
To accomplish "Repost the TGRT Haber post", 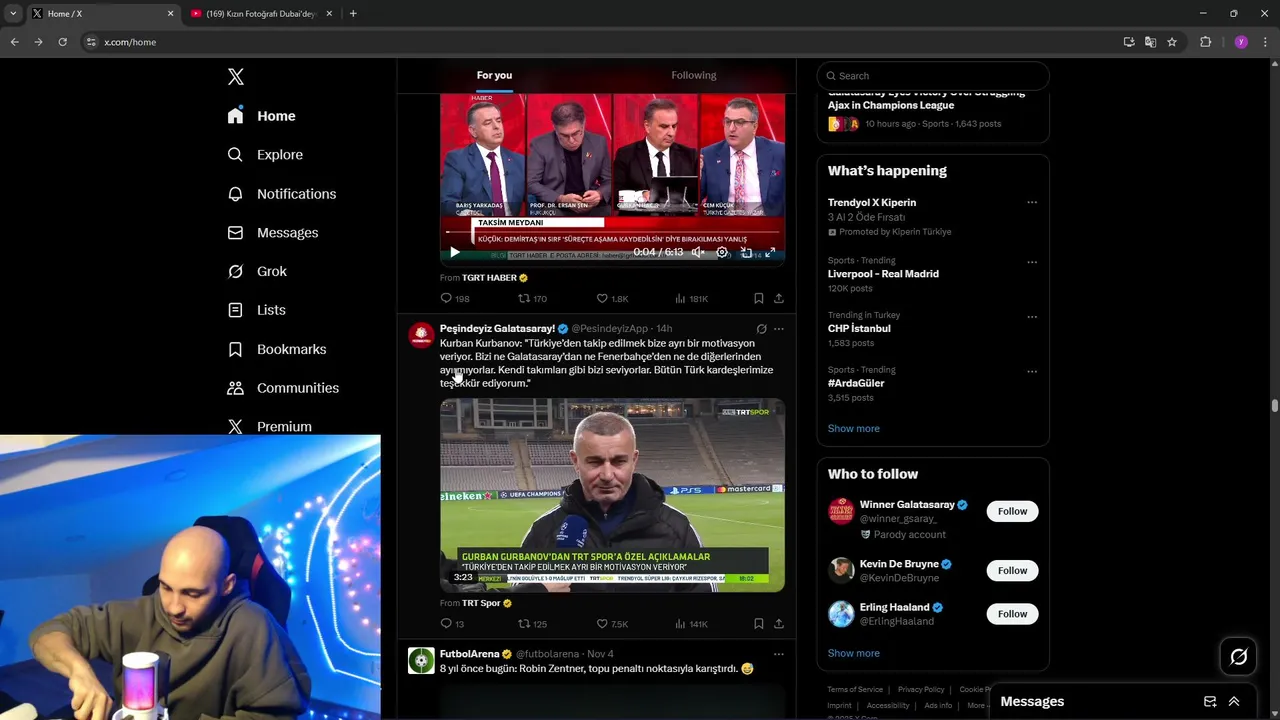I will pos(532,298).
